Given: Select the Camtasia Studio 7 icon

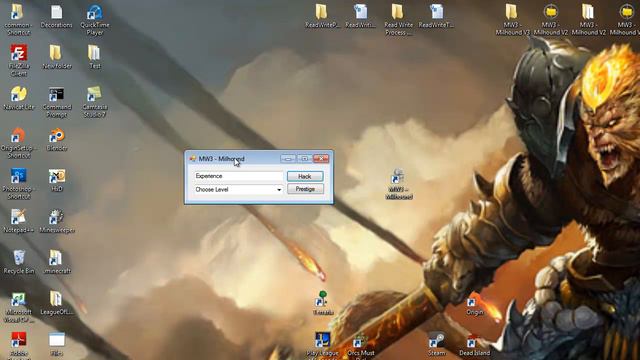Looking at the screenshot, I should click(95, 102).
